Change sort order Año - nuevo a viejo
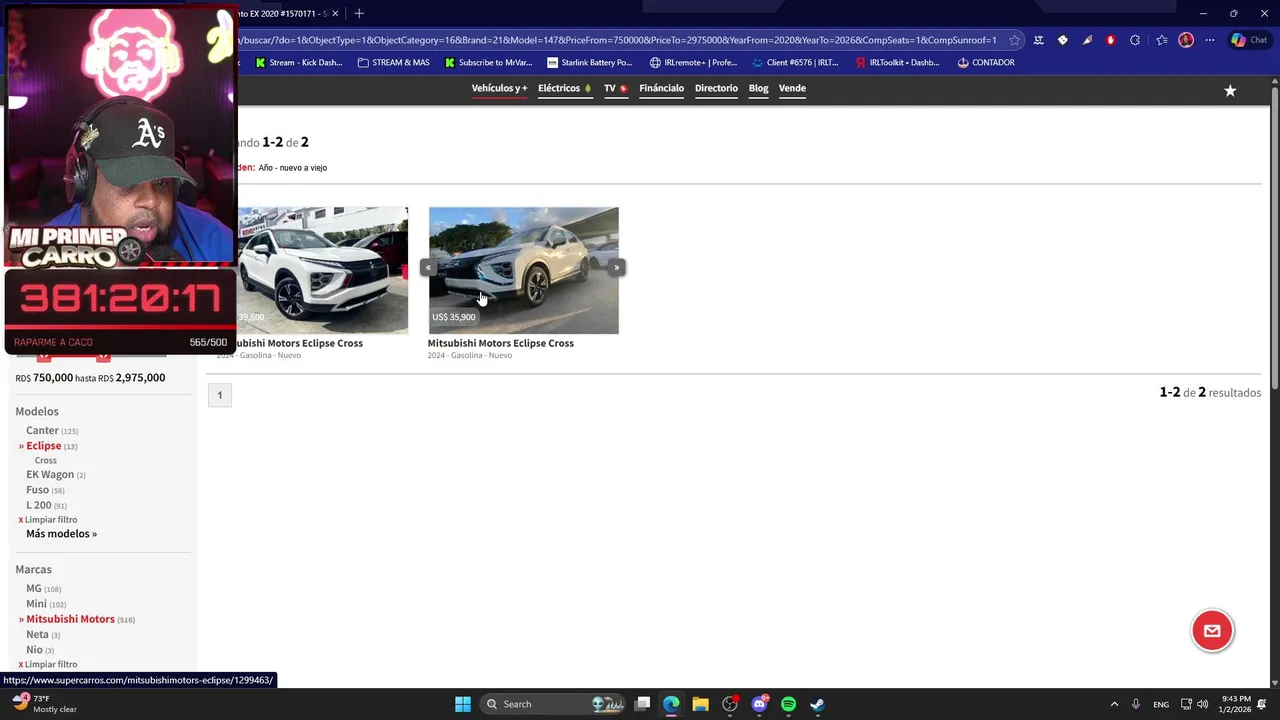Viewport: 1280px width, 720px height. click(292, 168)
